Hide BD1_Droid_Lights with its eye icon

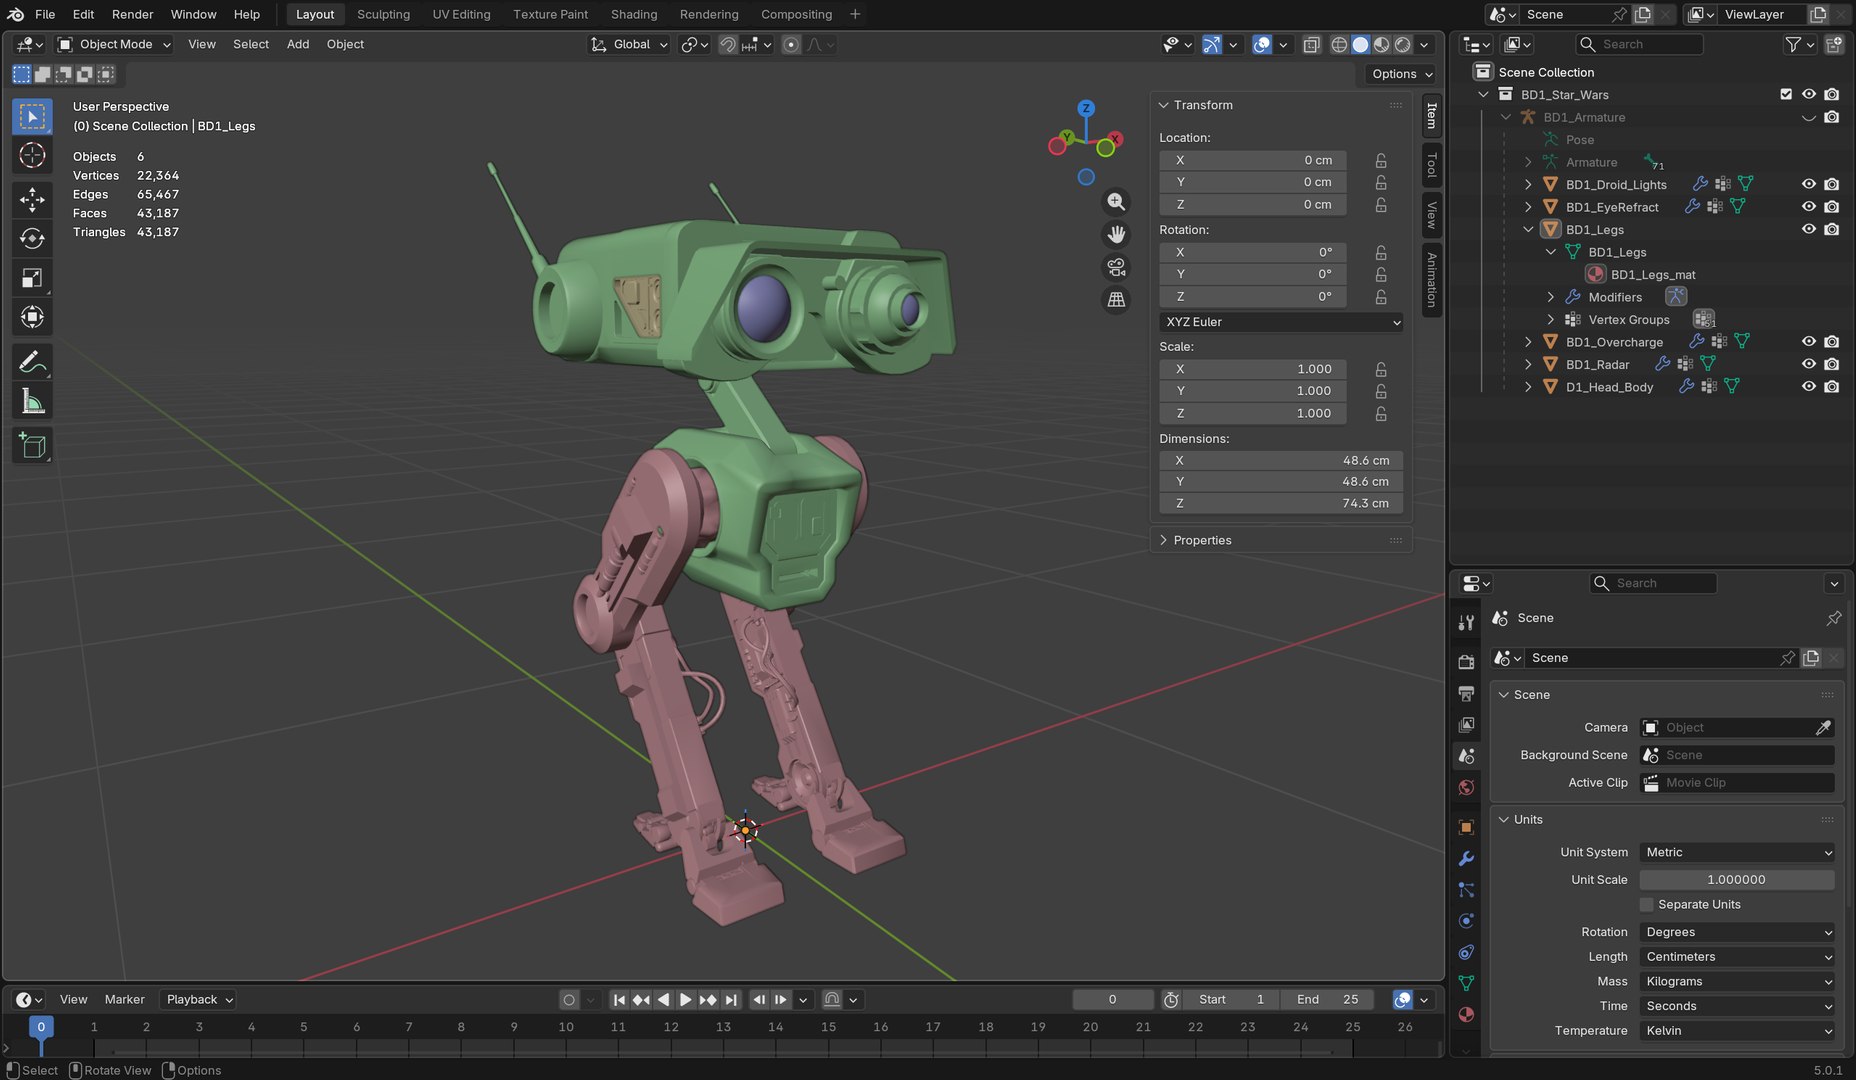pos(1809,184)
